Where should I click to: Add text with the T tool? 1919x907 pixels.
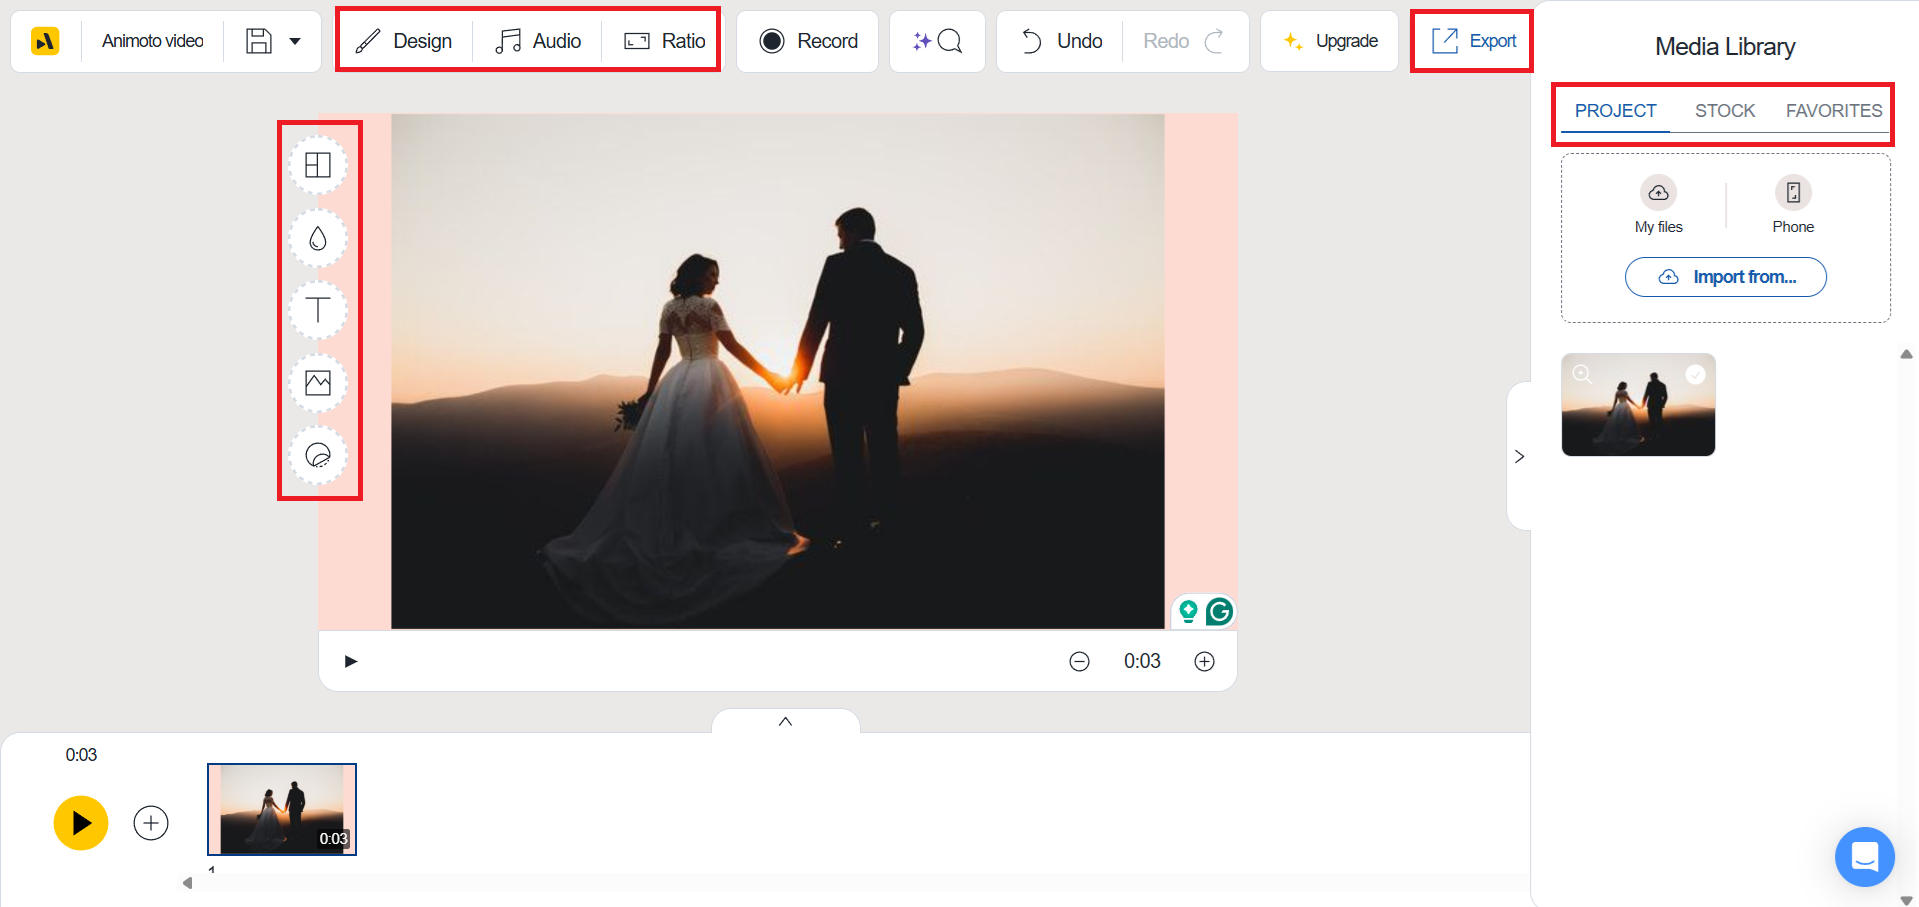[x=318, y=310]
